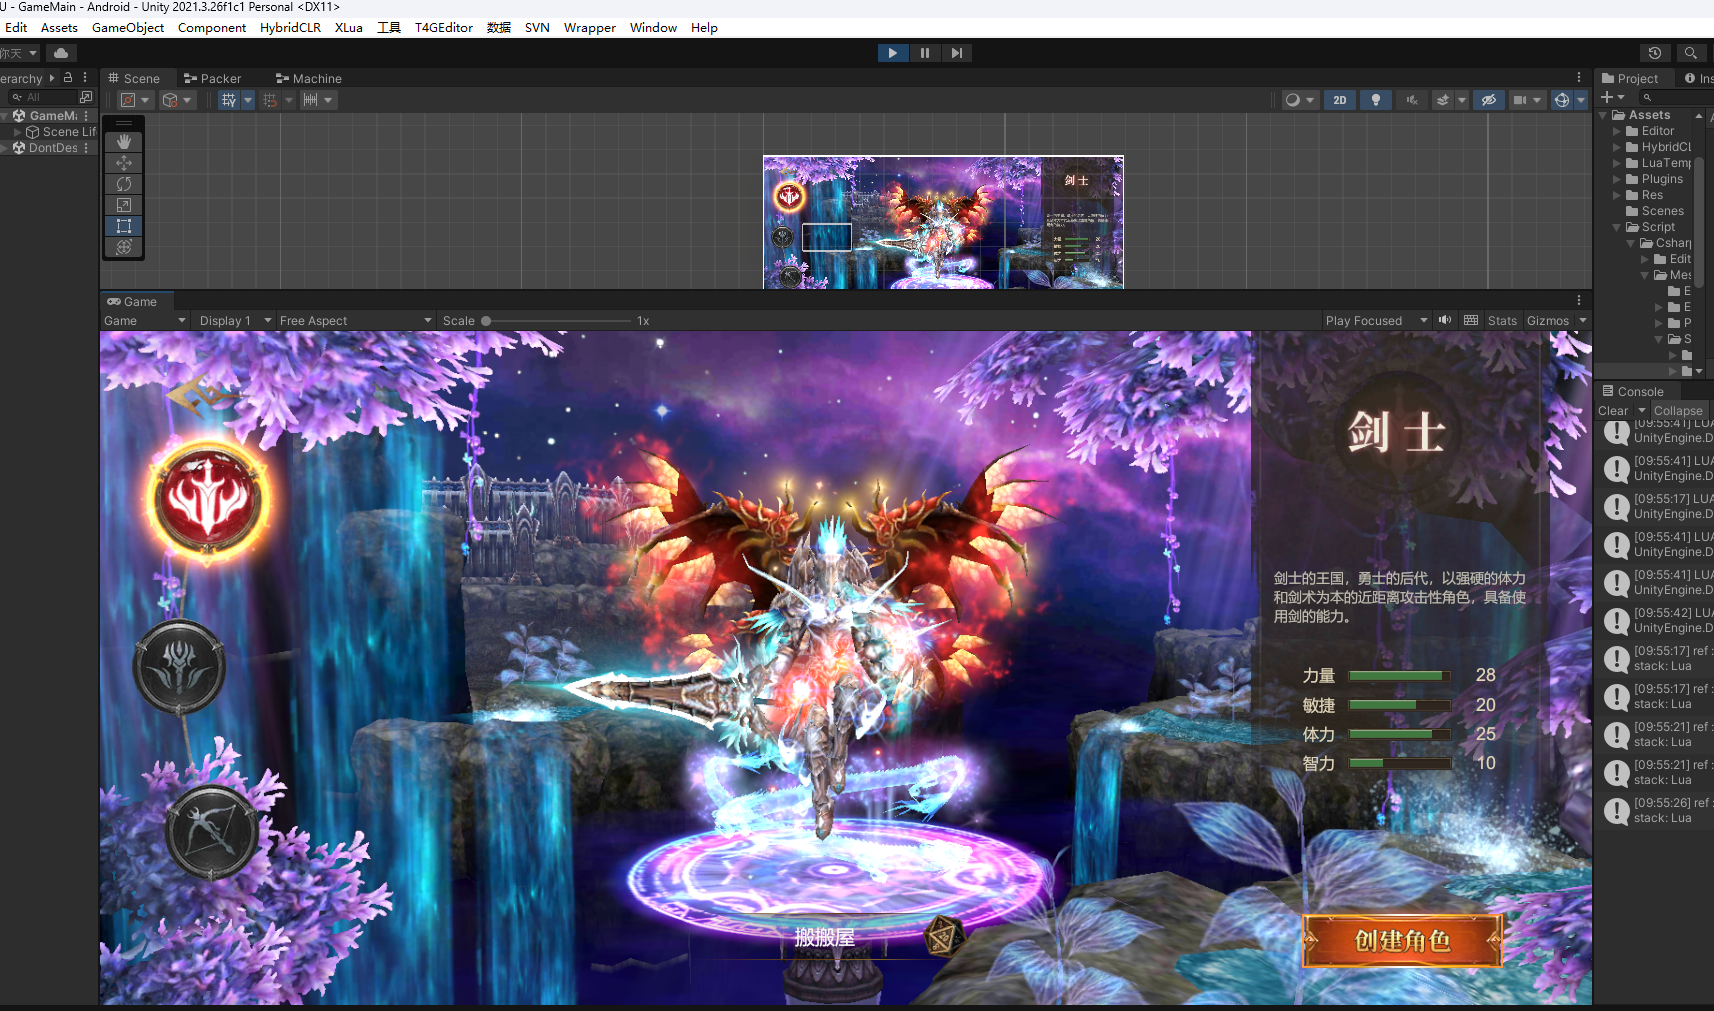Expand the Plugins folder

[1617, 179]
